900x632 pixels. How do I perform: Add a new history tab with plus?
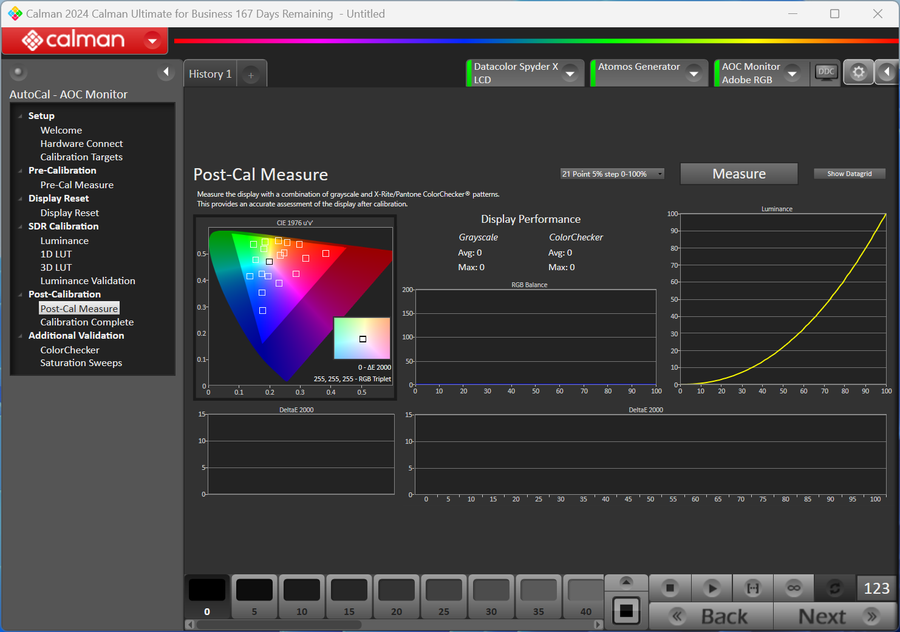pyautogui.click(x=251, y=74)
